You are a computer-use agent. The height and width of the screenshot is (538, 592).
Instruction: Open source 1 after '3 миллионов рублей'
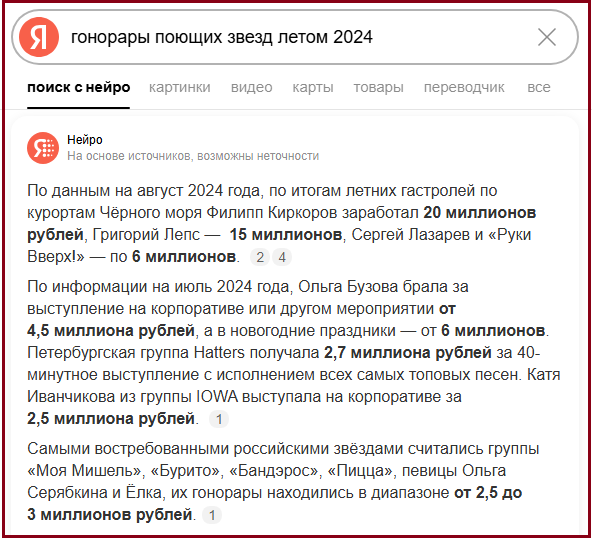[212, 515]
